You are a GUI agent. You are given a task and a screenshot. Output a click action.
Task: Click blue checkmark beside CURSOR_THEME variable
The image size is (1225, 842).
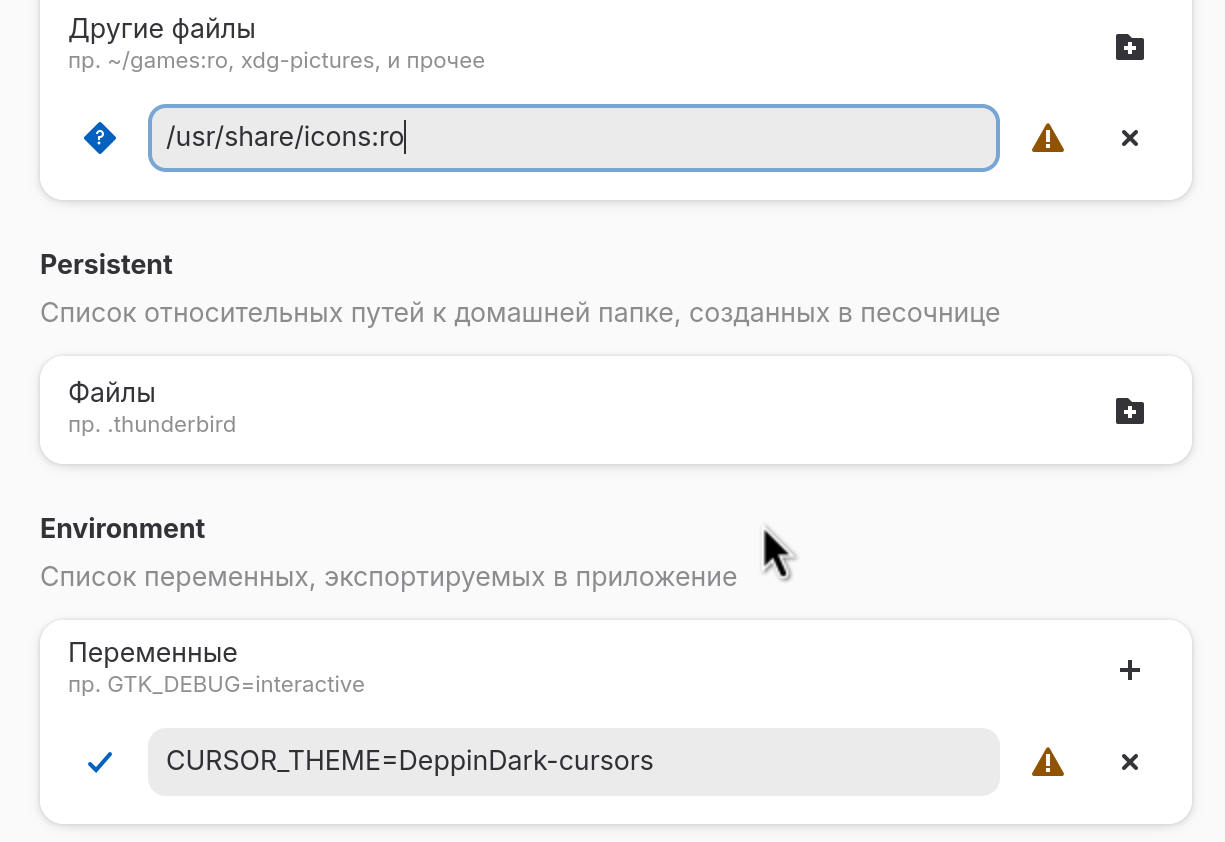tap(100, 762)
